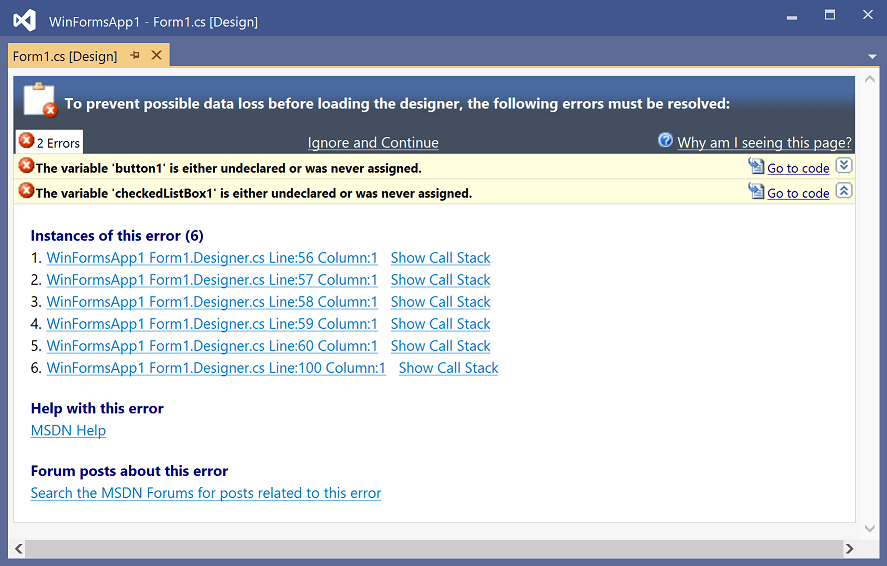
Task: Click Ignore and Continue link
Action: 373,142
